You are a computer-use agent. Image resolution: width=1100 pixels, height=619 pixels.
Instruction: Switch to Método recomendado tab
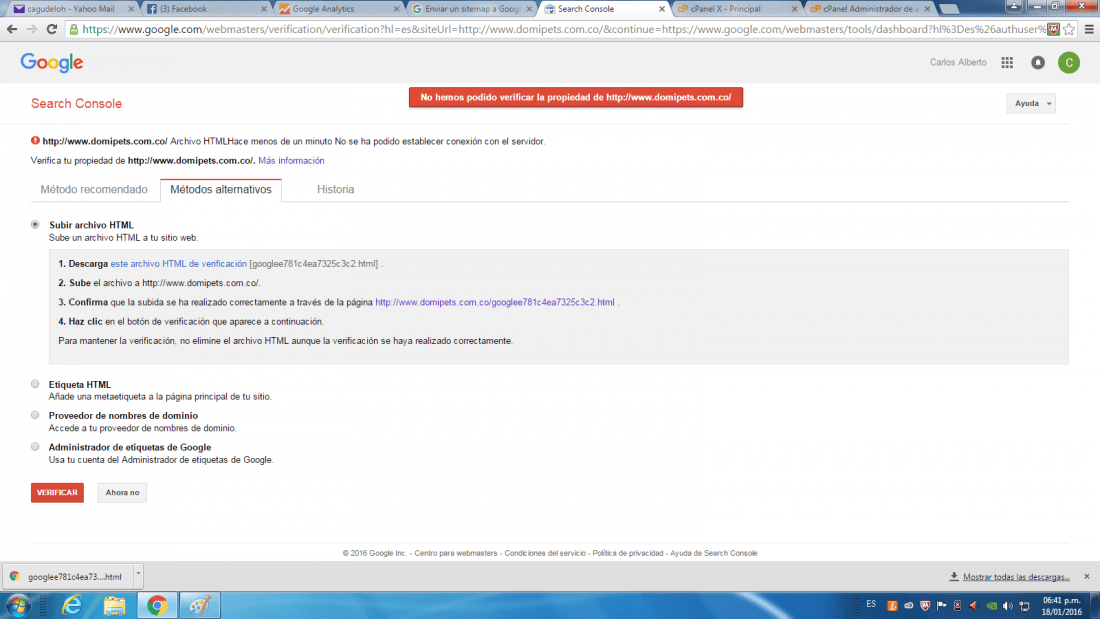tap(94, 189)
